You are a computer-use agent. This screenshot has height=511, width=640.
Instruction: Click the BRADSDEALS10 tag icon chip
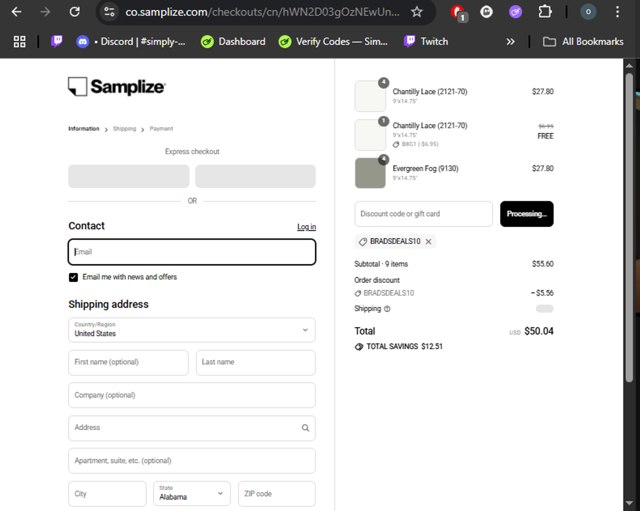point(362,242)
